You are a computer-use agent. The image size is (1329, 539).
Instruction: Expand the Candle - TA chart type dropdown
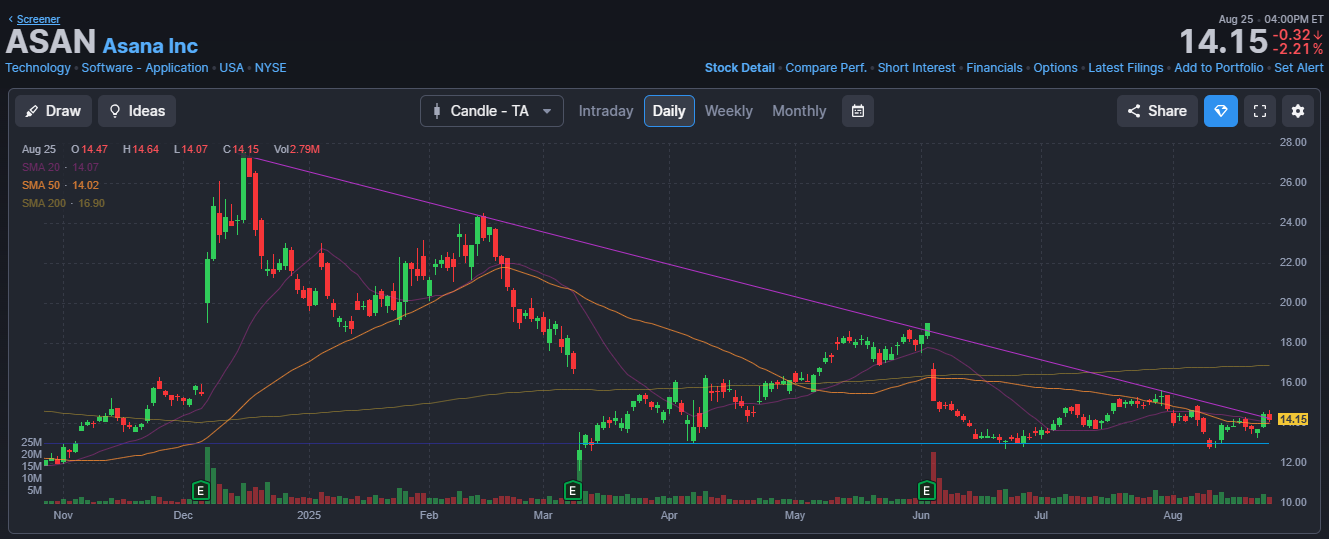pyautogui.click(x=491, y=111)
